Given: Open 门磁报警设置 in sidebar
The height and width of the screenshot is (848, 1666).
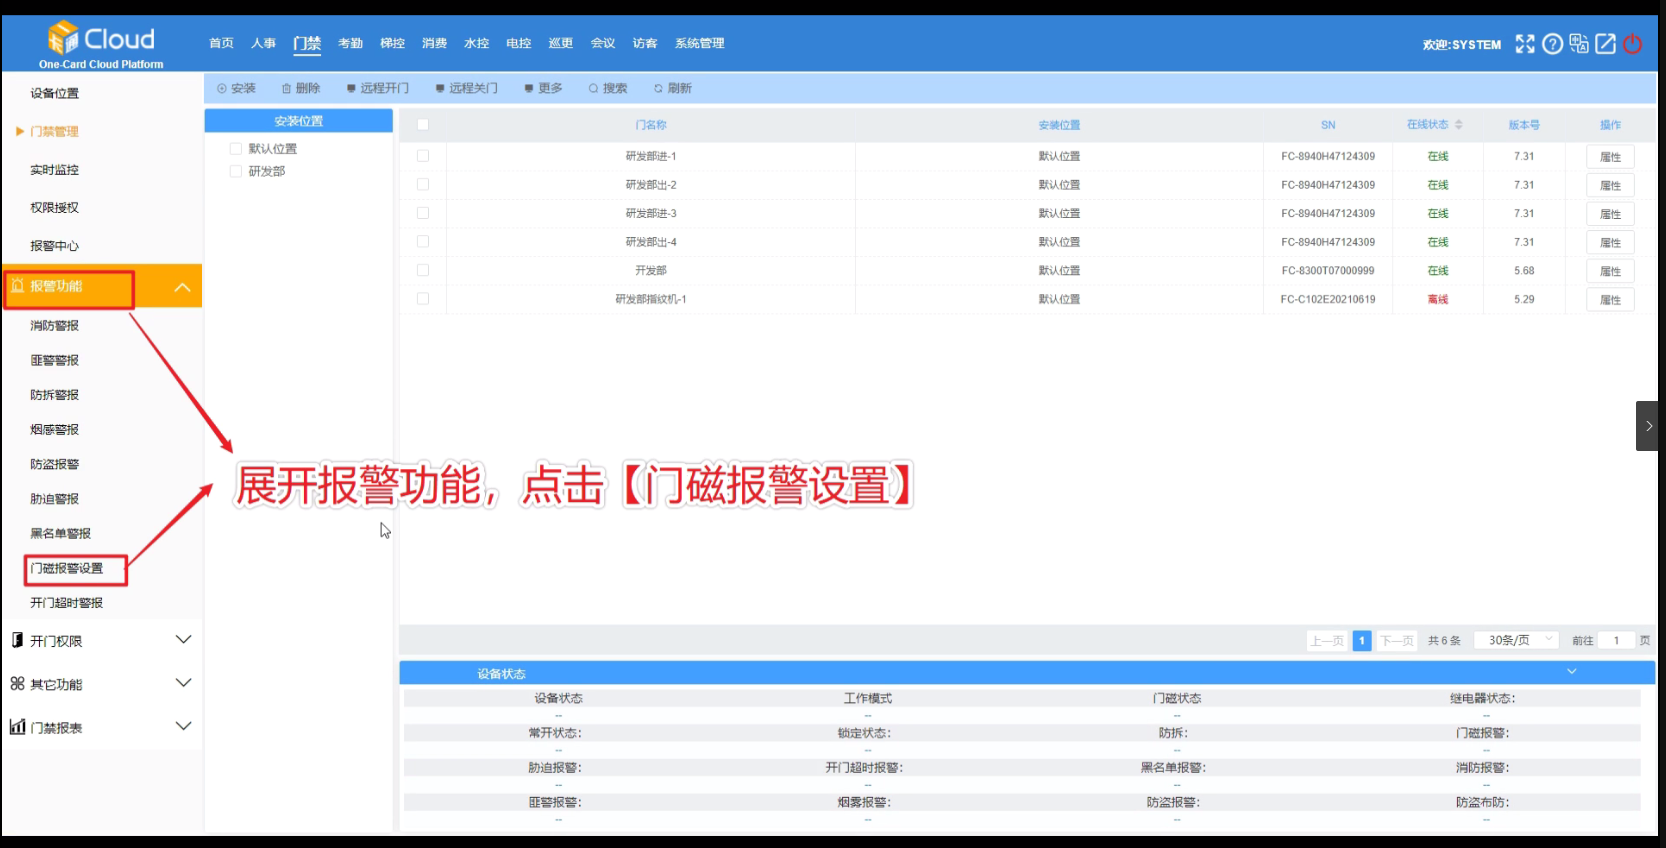Looking at the screenshot, I should click(66, 568).
